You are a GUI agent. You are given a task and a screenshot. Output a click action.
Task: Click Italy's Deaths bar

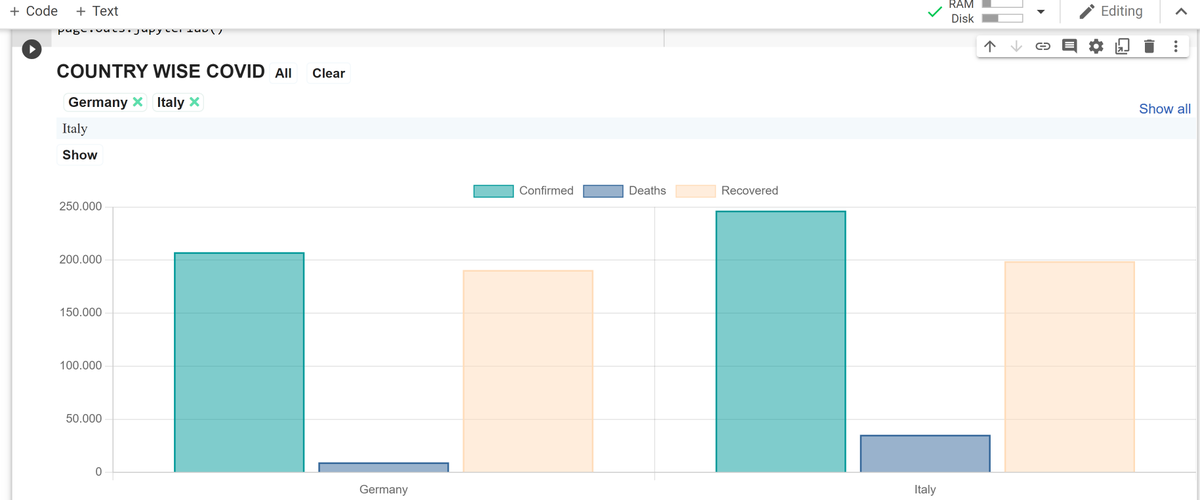925,454
